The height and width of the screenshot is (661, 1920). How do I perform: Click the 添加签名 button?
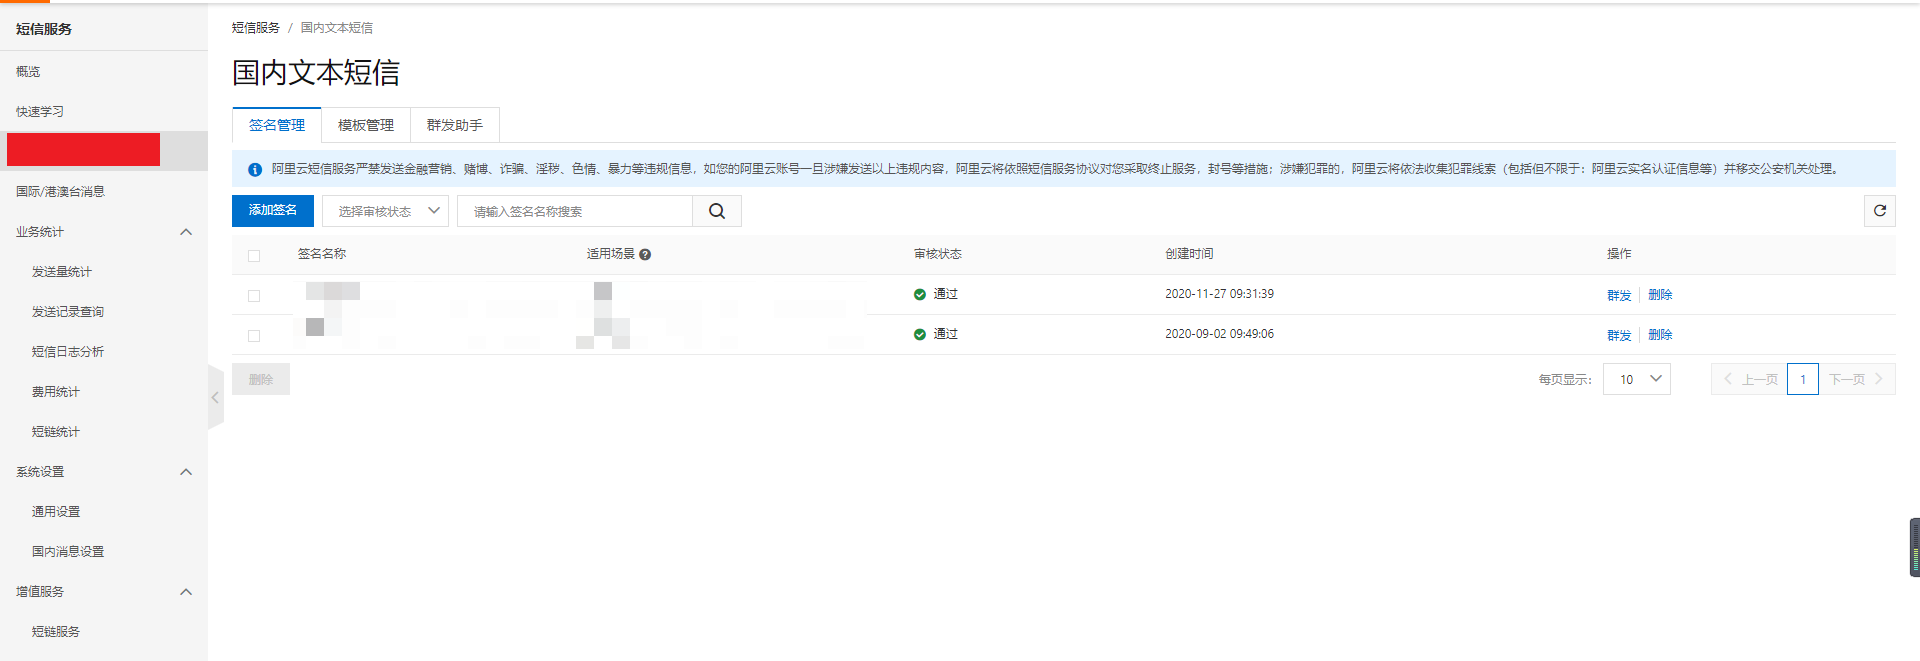273,210
